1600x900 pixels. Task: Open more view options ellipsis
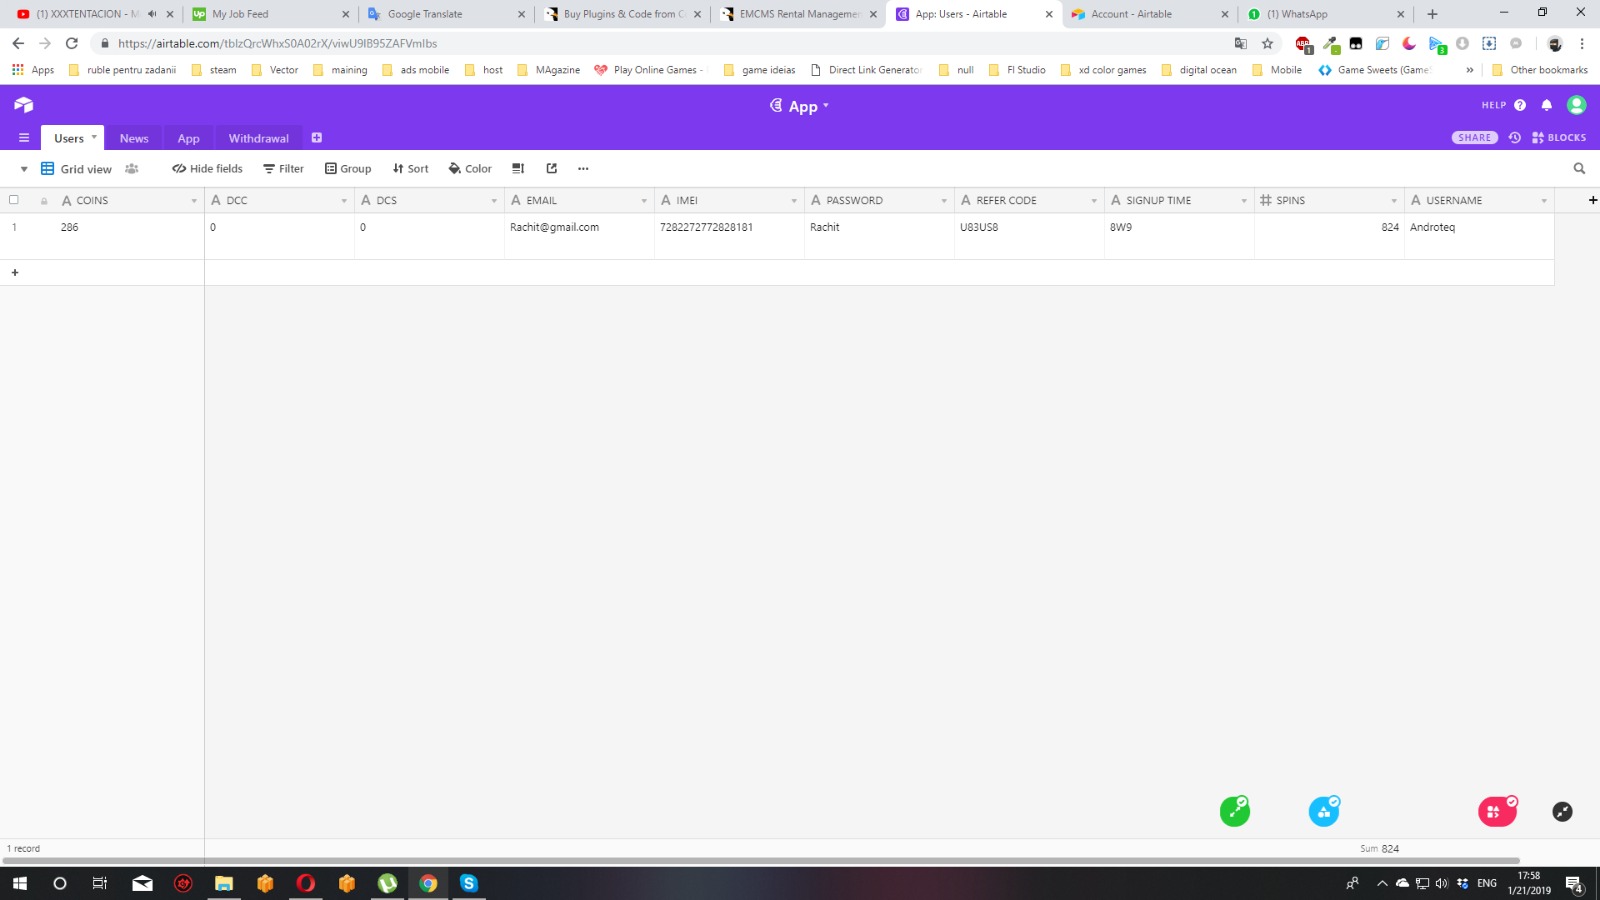click(584, 169)
